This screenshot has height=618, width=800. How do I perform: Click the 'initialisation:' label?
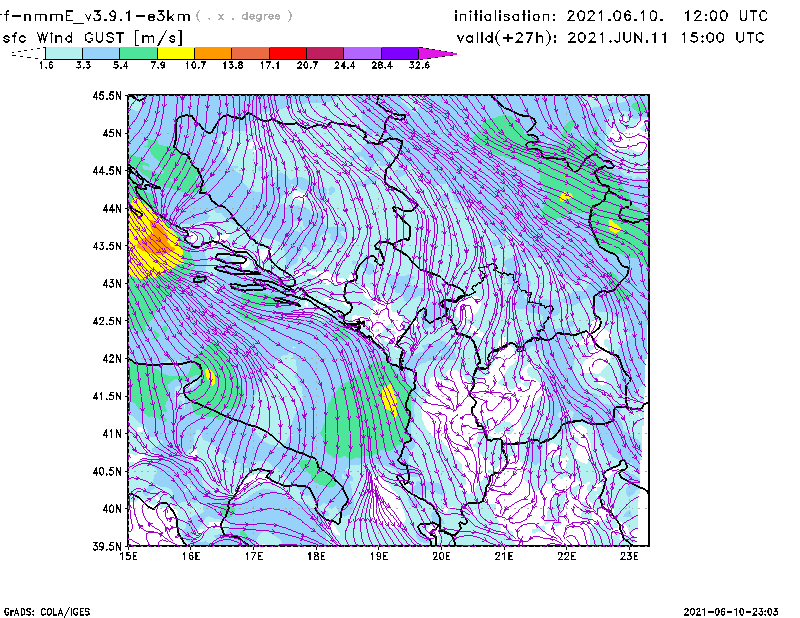click(505, 16)
